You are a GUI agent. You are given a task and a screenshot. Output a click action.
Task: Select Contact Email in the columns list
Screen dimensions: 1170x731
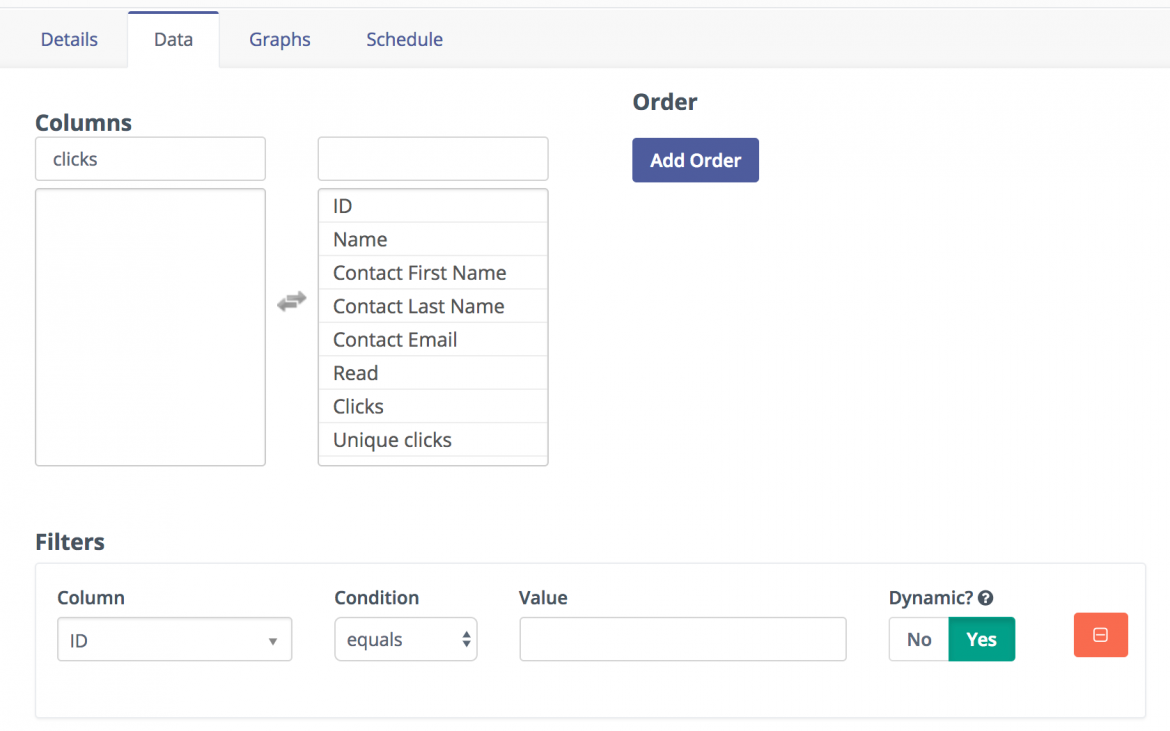point(395,340)
